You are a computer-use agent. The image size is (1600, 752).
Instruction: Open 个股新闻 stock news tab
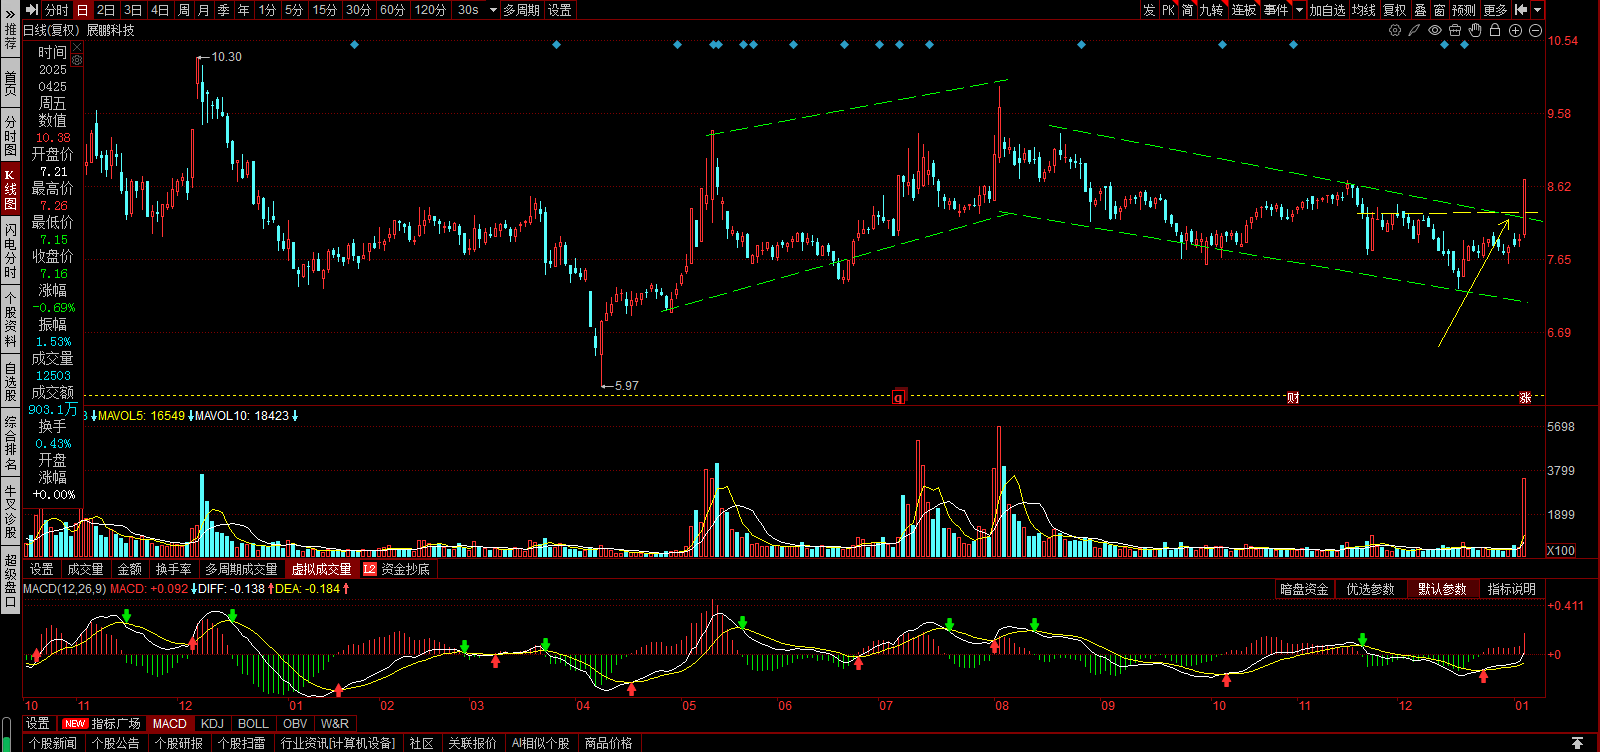(x=53, y=743)
